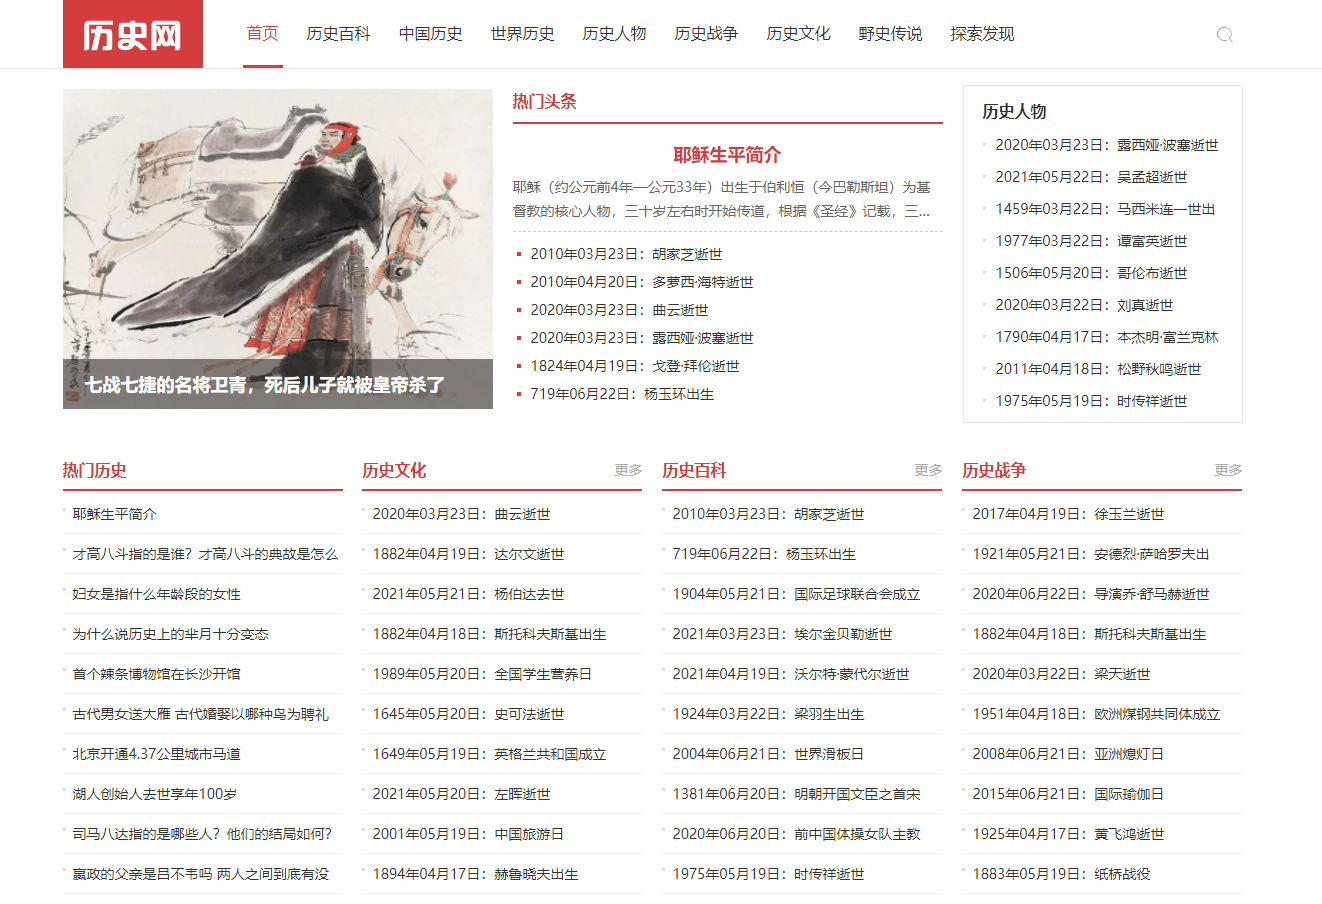
Task: Open sidebar item 谭富英逝世
Action: pyautogui.click(x=1091, y=241)
